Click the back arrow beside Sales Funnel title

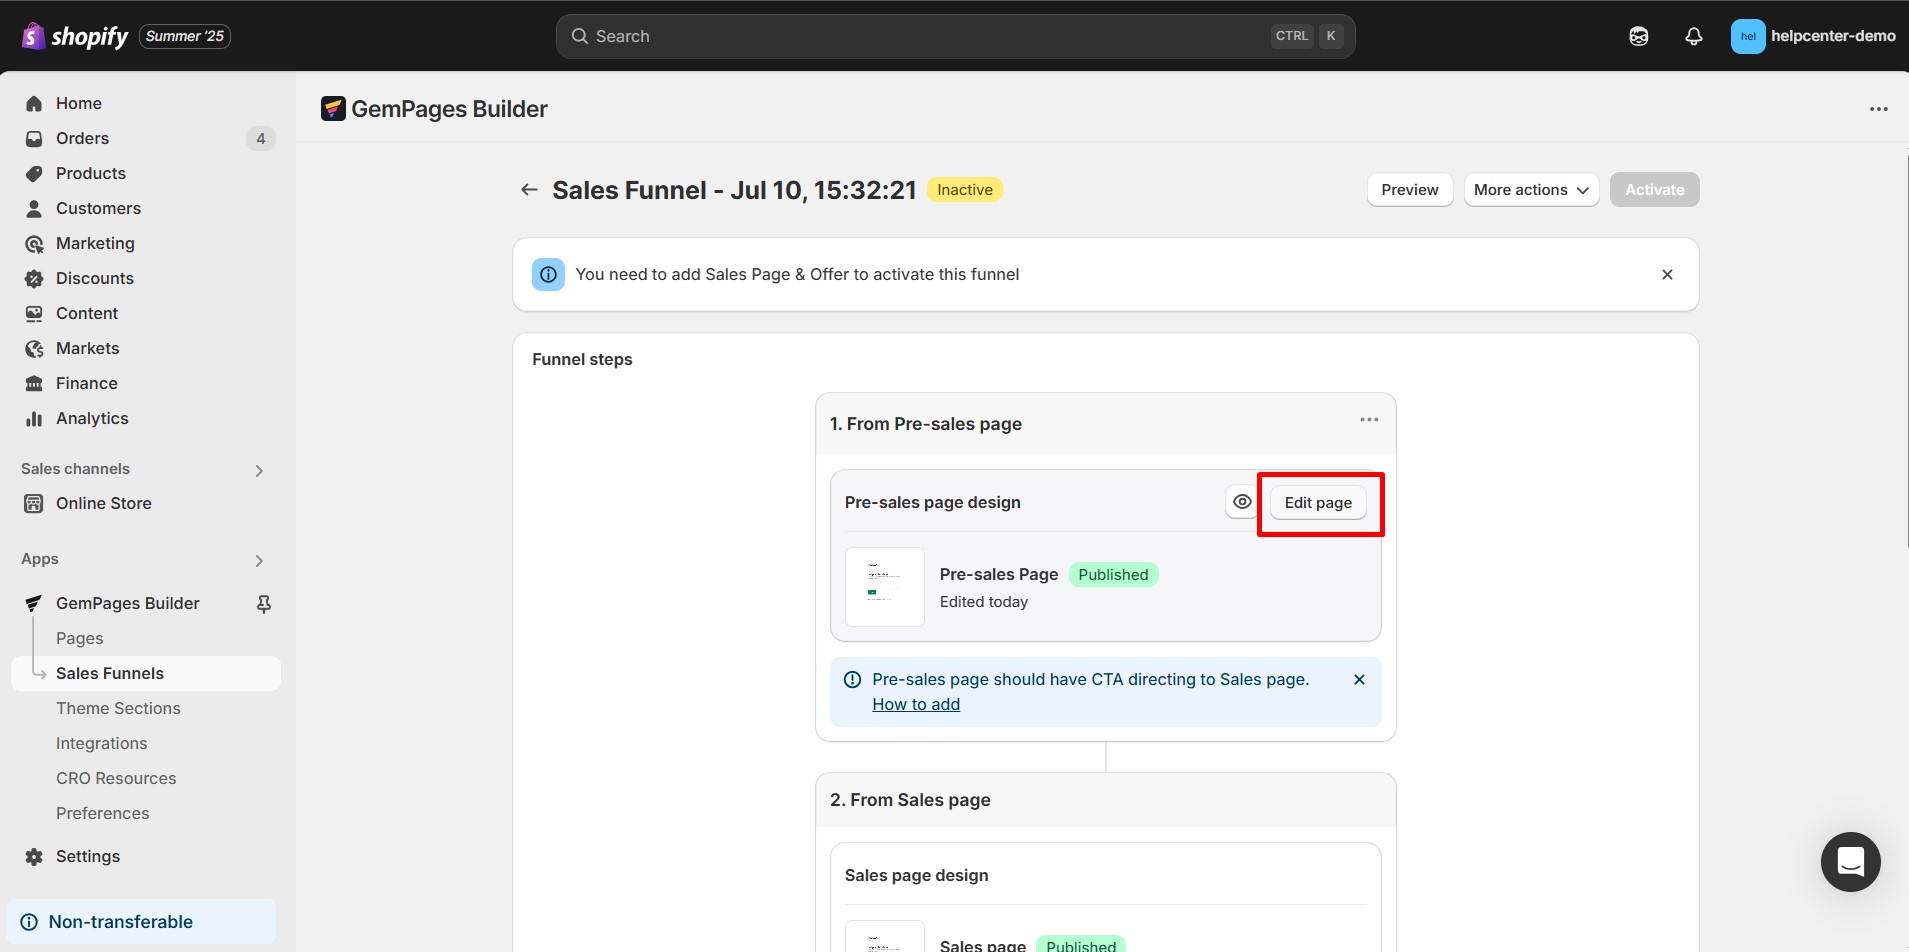[529, 190]
